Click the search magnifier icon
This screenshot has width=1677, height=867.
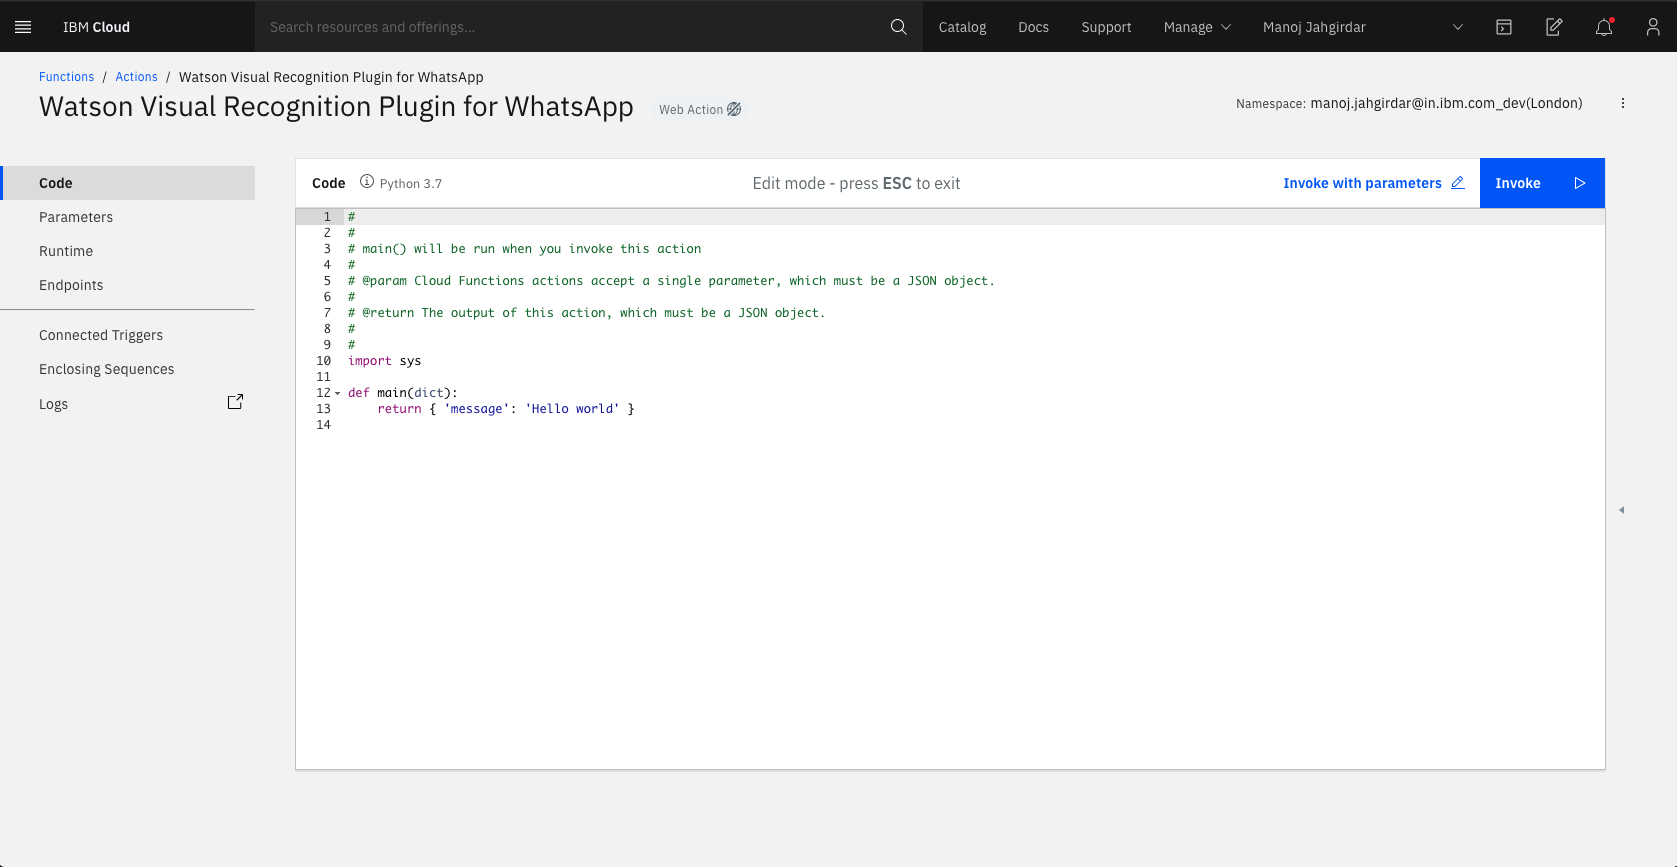point(899,27)
